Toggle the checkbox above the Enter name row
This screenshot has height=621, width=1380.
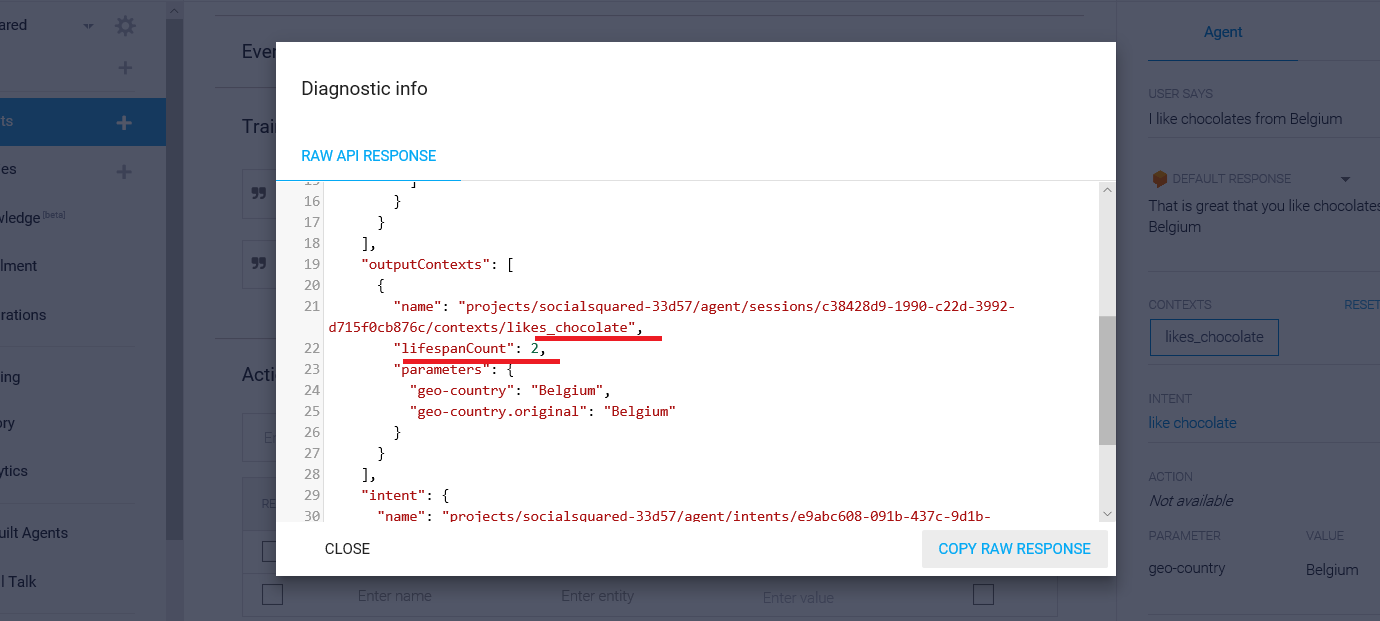[x=269, y=551]
